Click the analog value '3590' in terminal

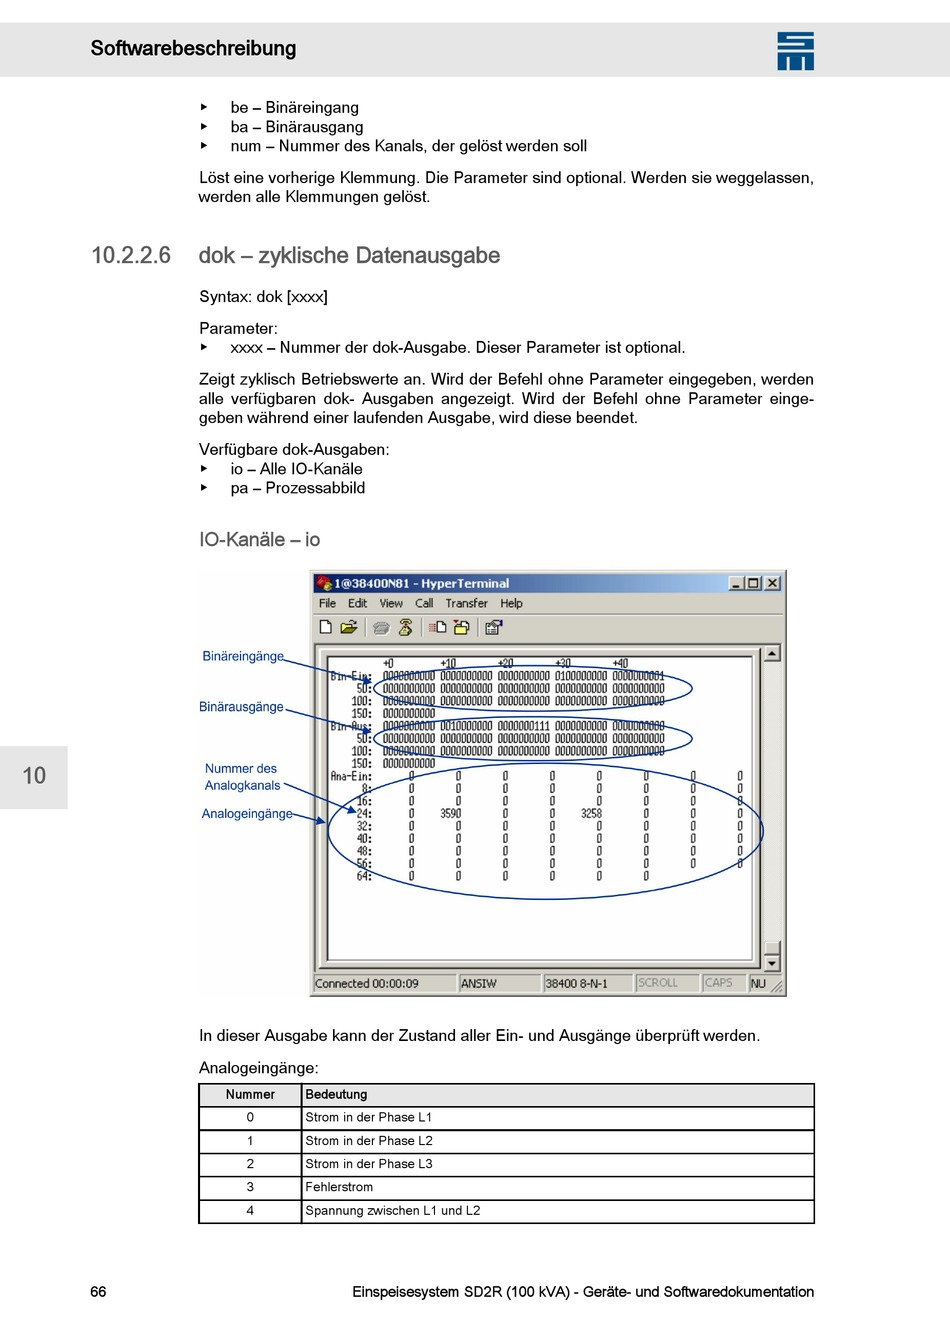point(451,814)
